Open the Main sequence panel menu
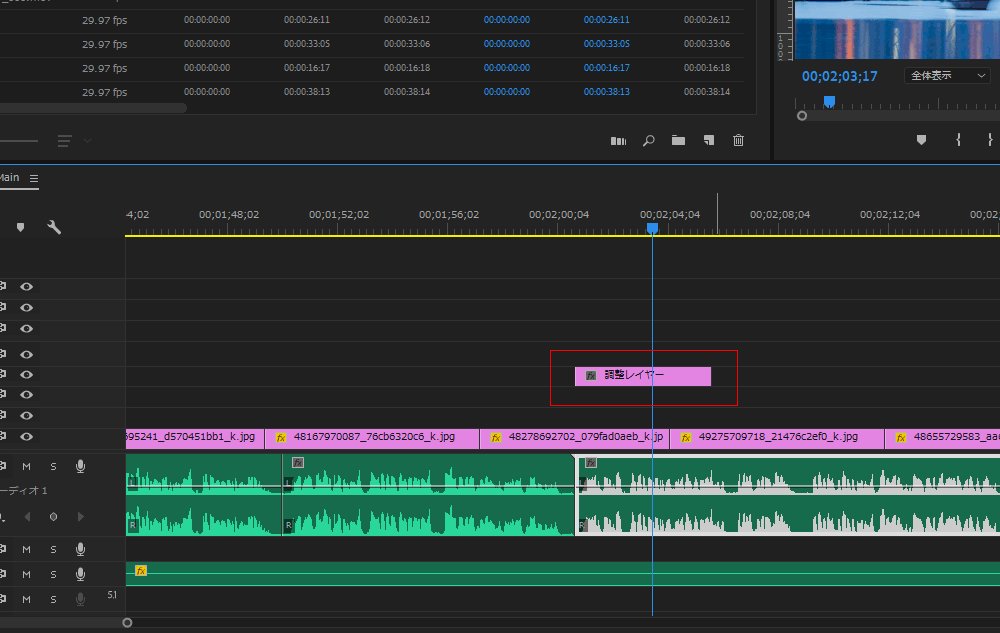The height and width of the screenshot is (633, 1000). click(x=34, y=178)
